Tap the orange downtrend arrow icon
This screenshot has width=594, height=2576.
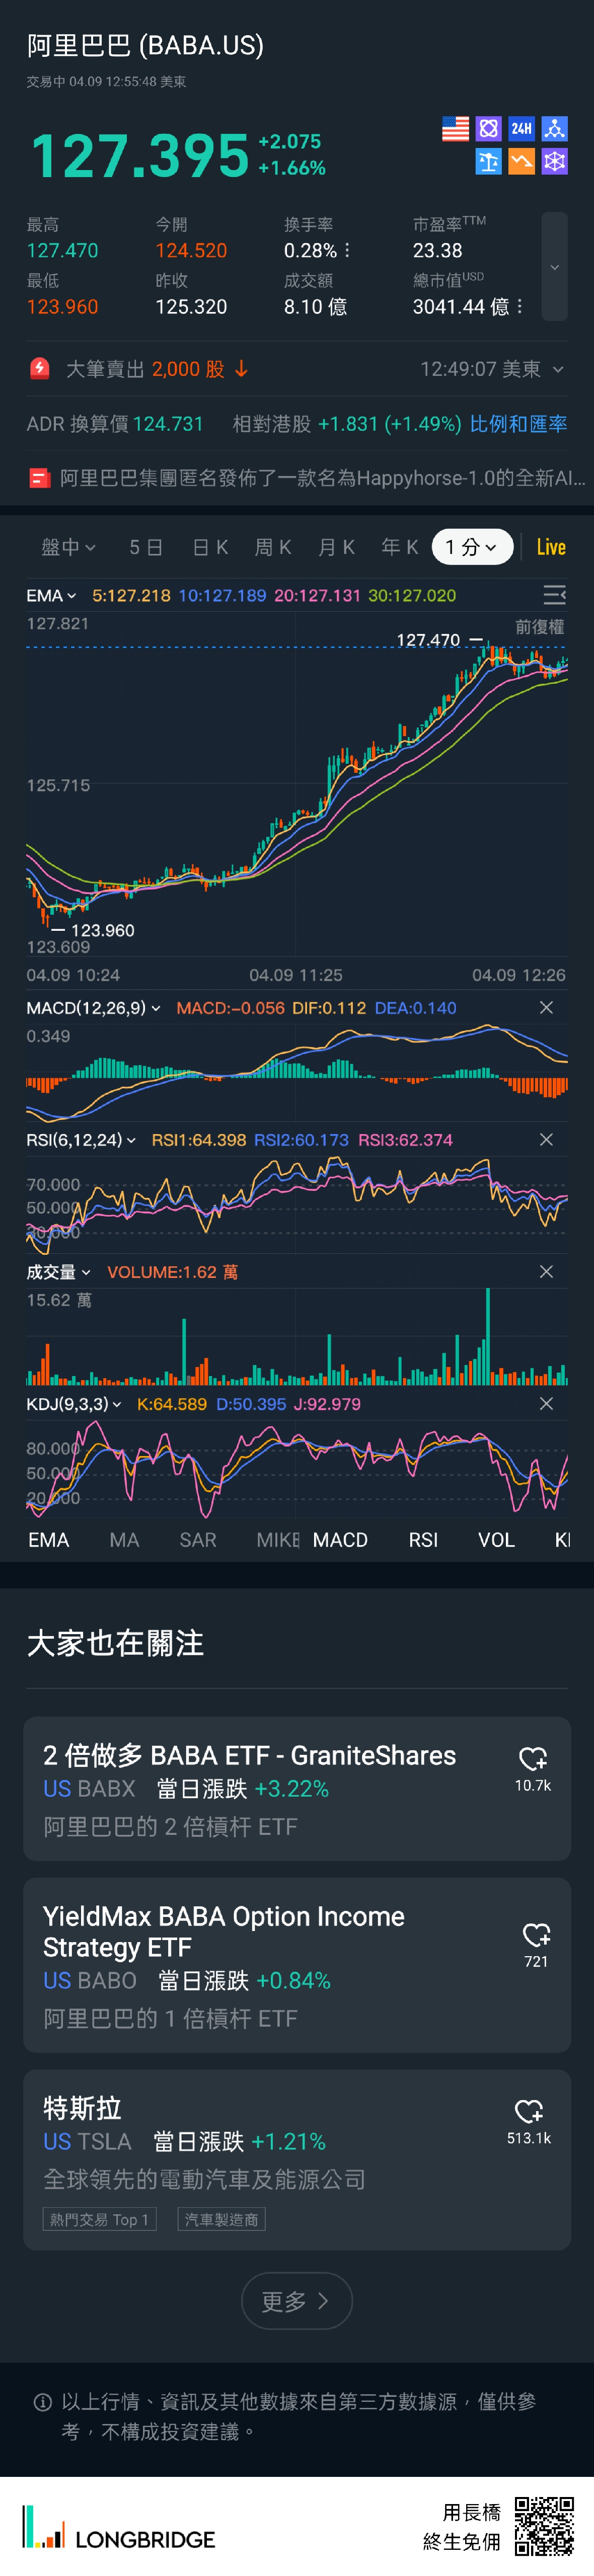click(521, 162)
